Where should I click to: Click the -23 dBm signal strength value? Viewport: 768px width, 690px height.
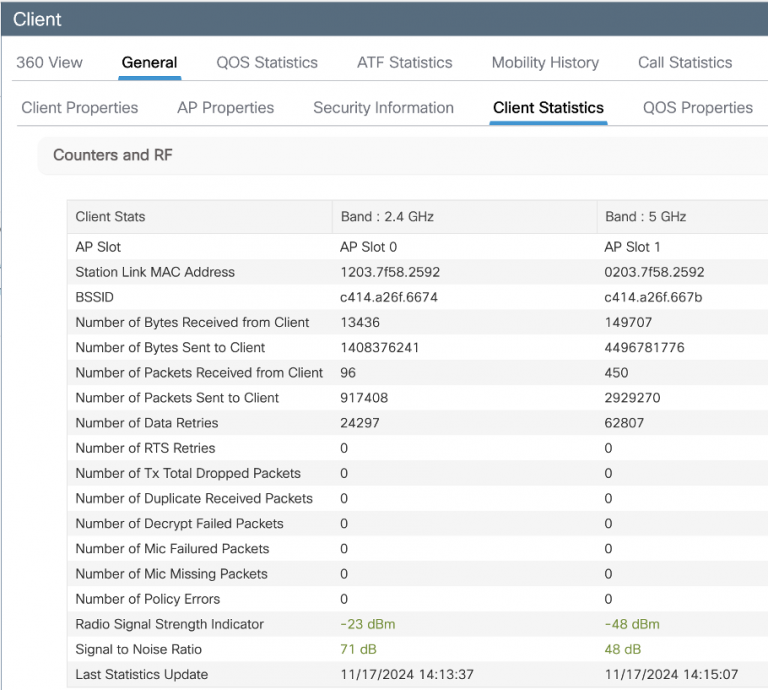coord(368,624)
